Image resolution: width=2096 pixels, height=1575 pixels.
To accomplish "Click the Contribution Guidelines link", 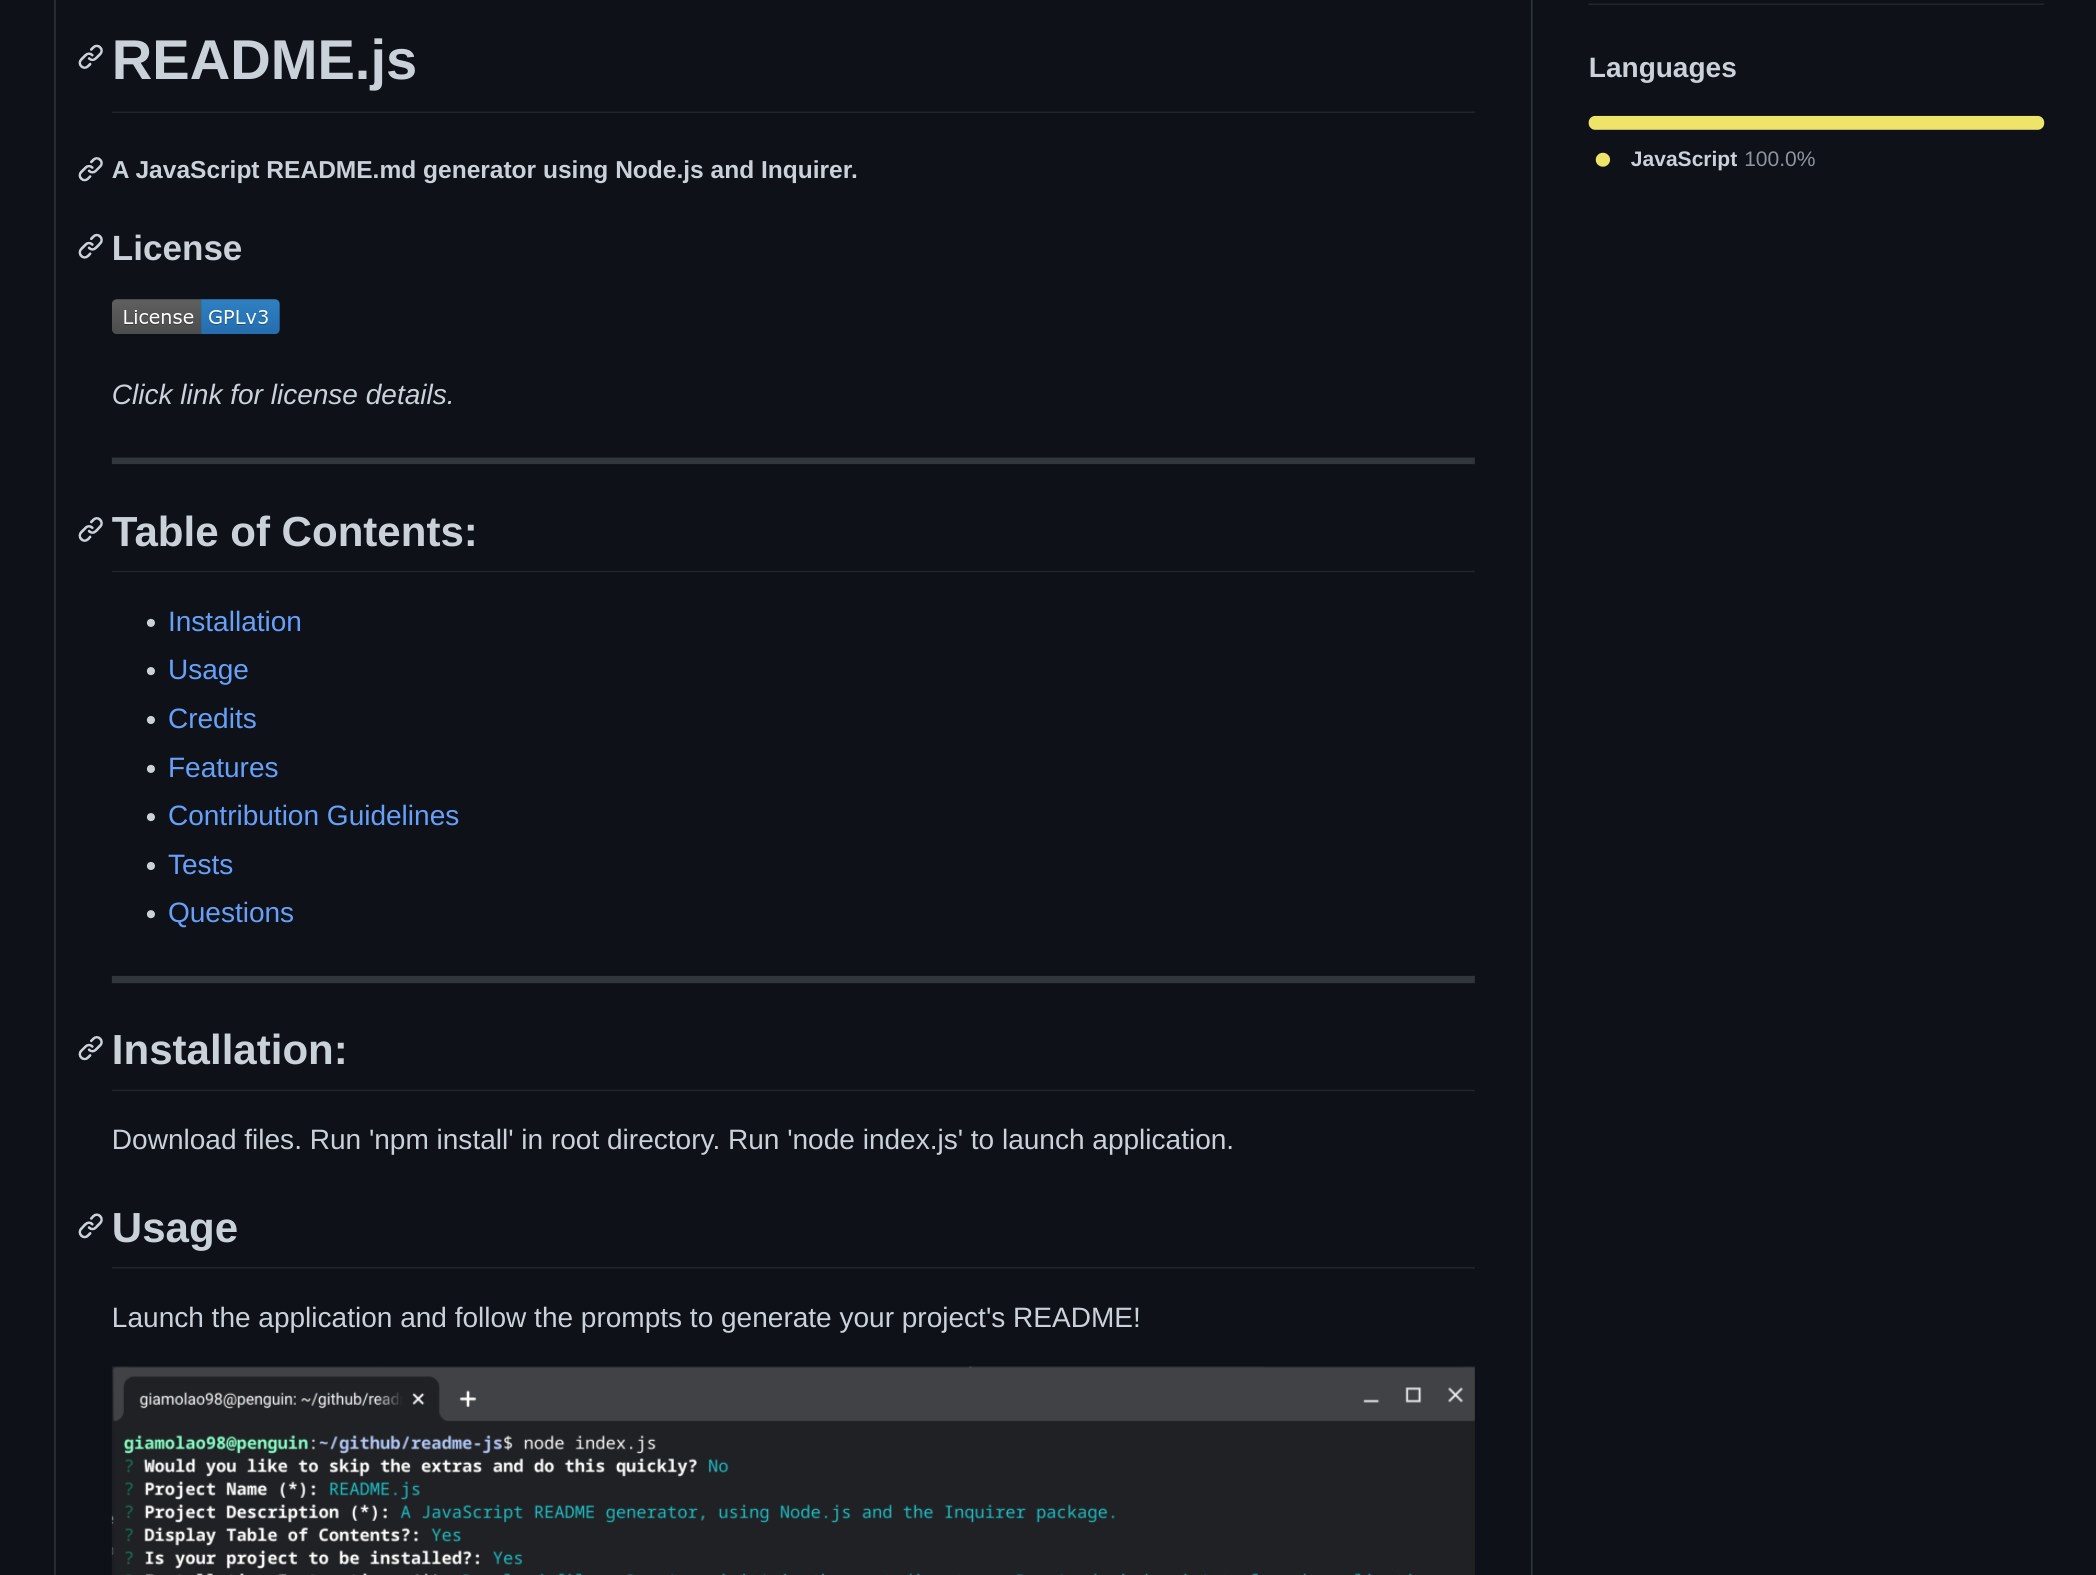I will coord(314,814).
